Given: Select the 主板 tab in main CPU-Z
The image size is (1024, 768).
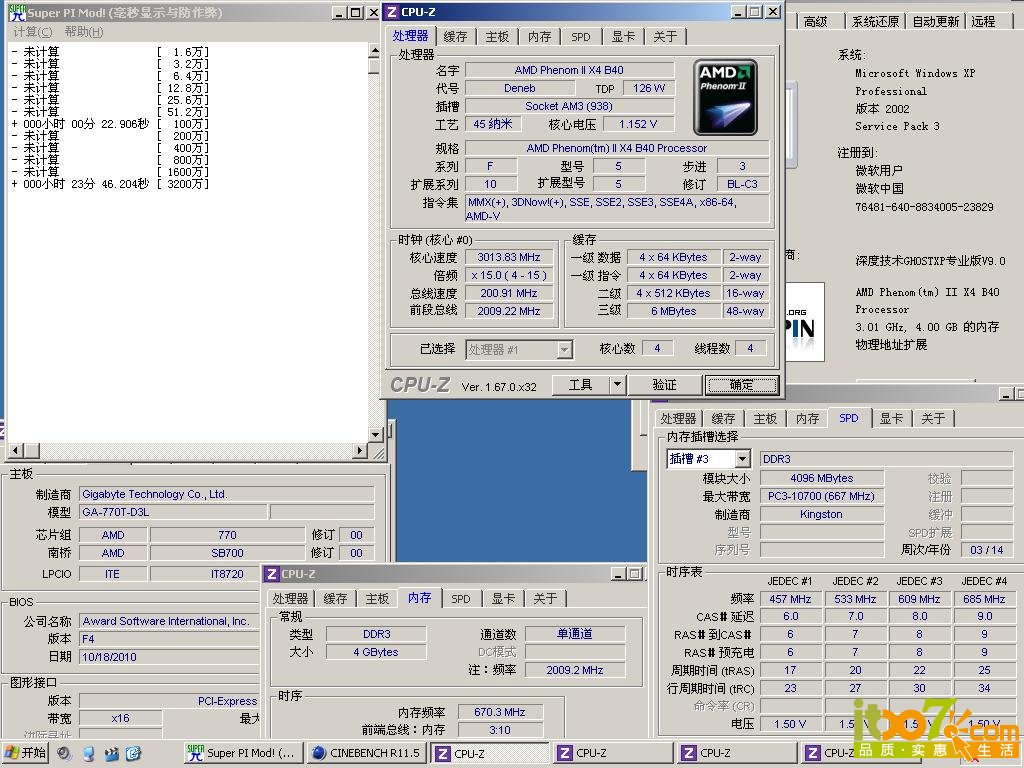Looking at the screenshot, I should (497, 37).
